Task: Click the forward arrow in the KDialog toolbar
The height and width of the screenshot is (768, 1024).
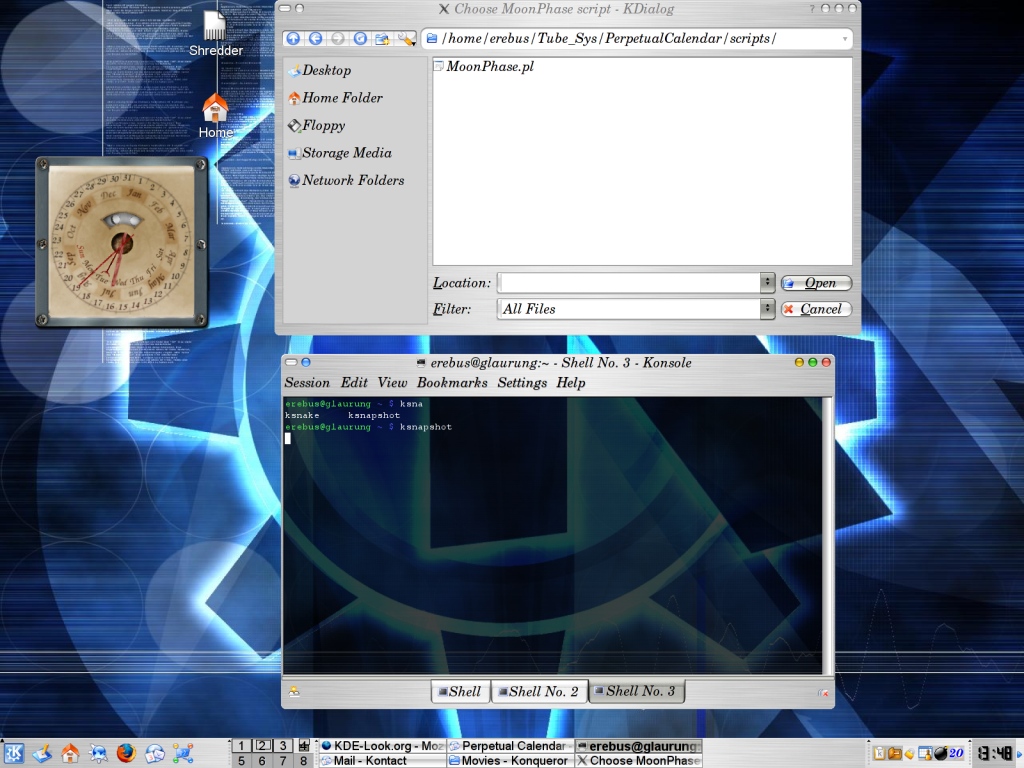Action: 338,39
